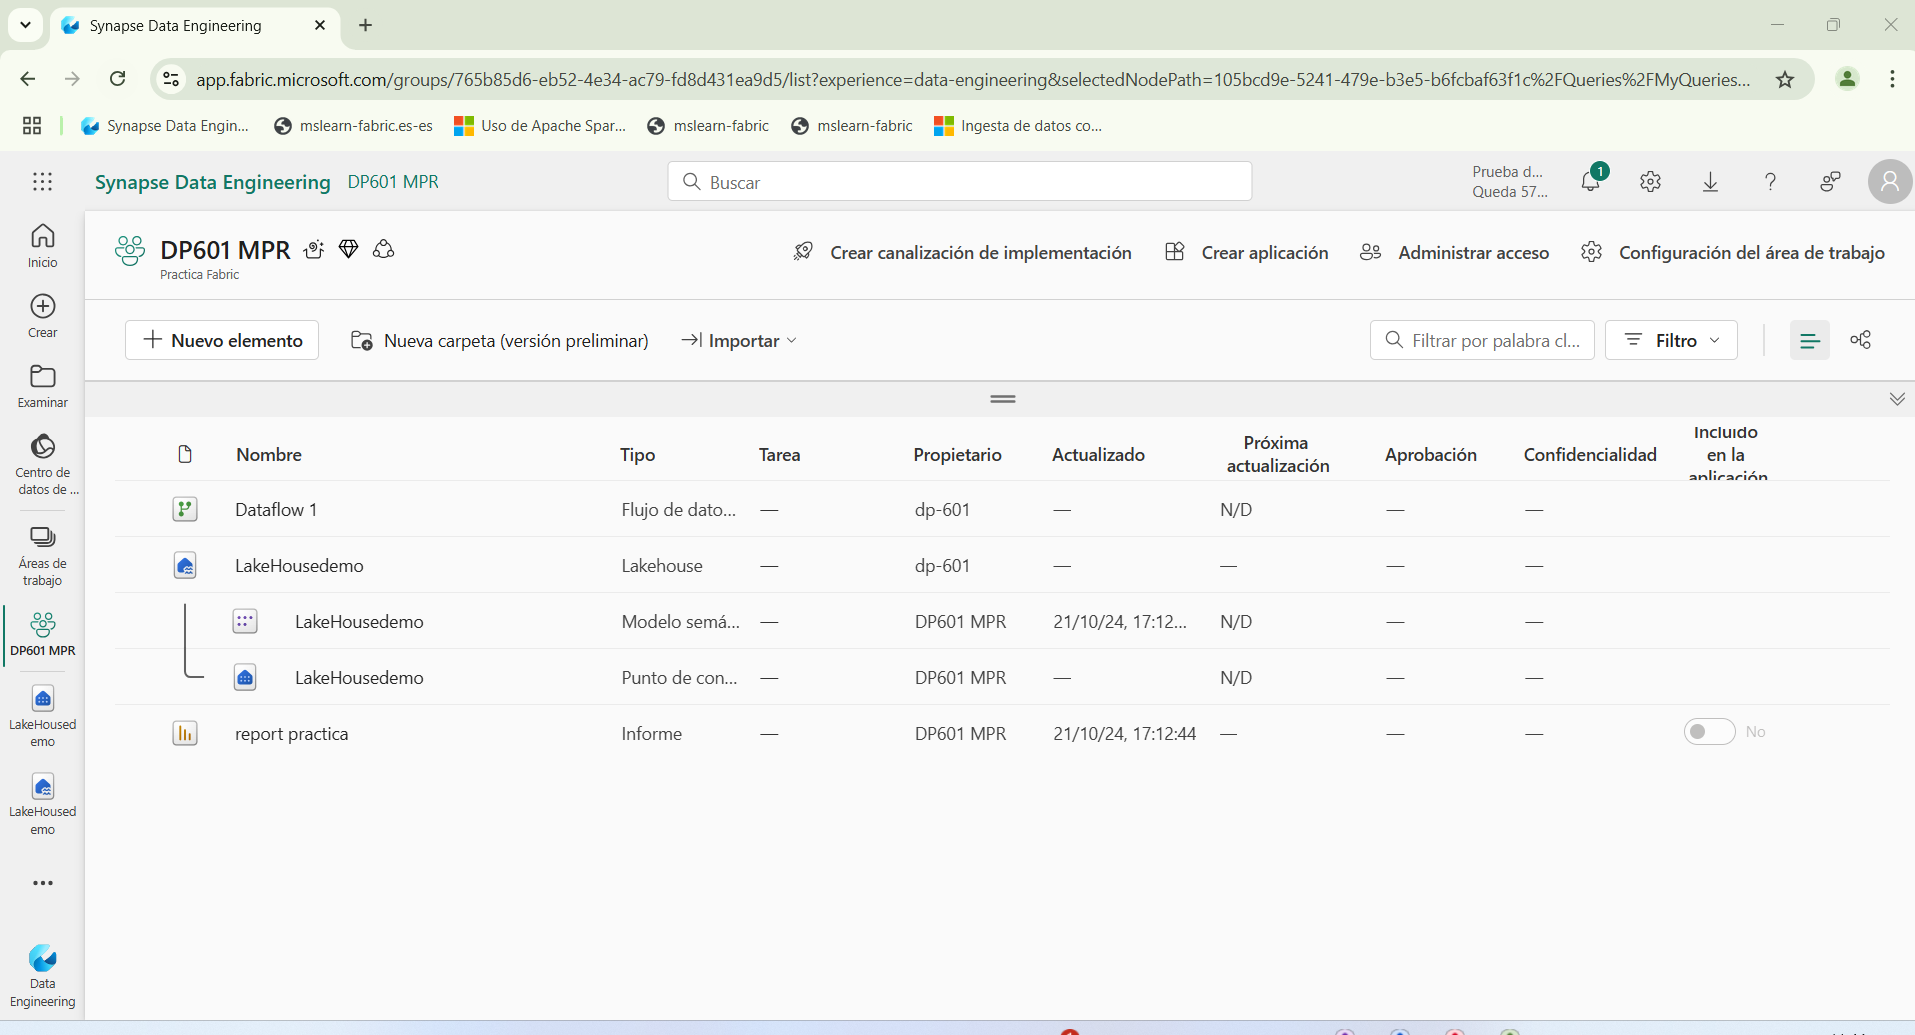The image size is (1915, 1035).
Task: Open browser menu three dots
Action: (1892, 79)
